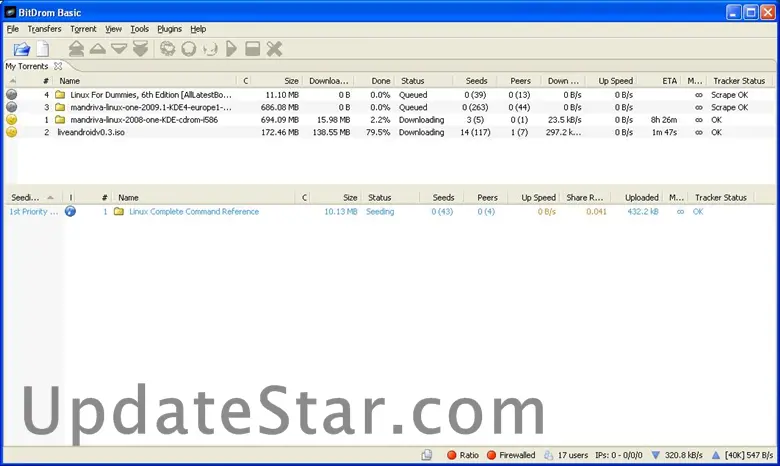The height and width of the screenshot is (466, 780).
Task: Click the blank document icon in toolbar
Action: [43, 49]
